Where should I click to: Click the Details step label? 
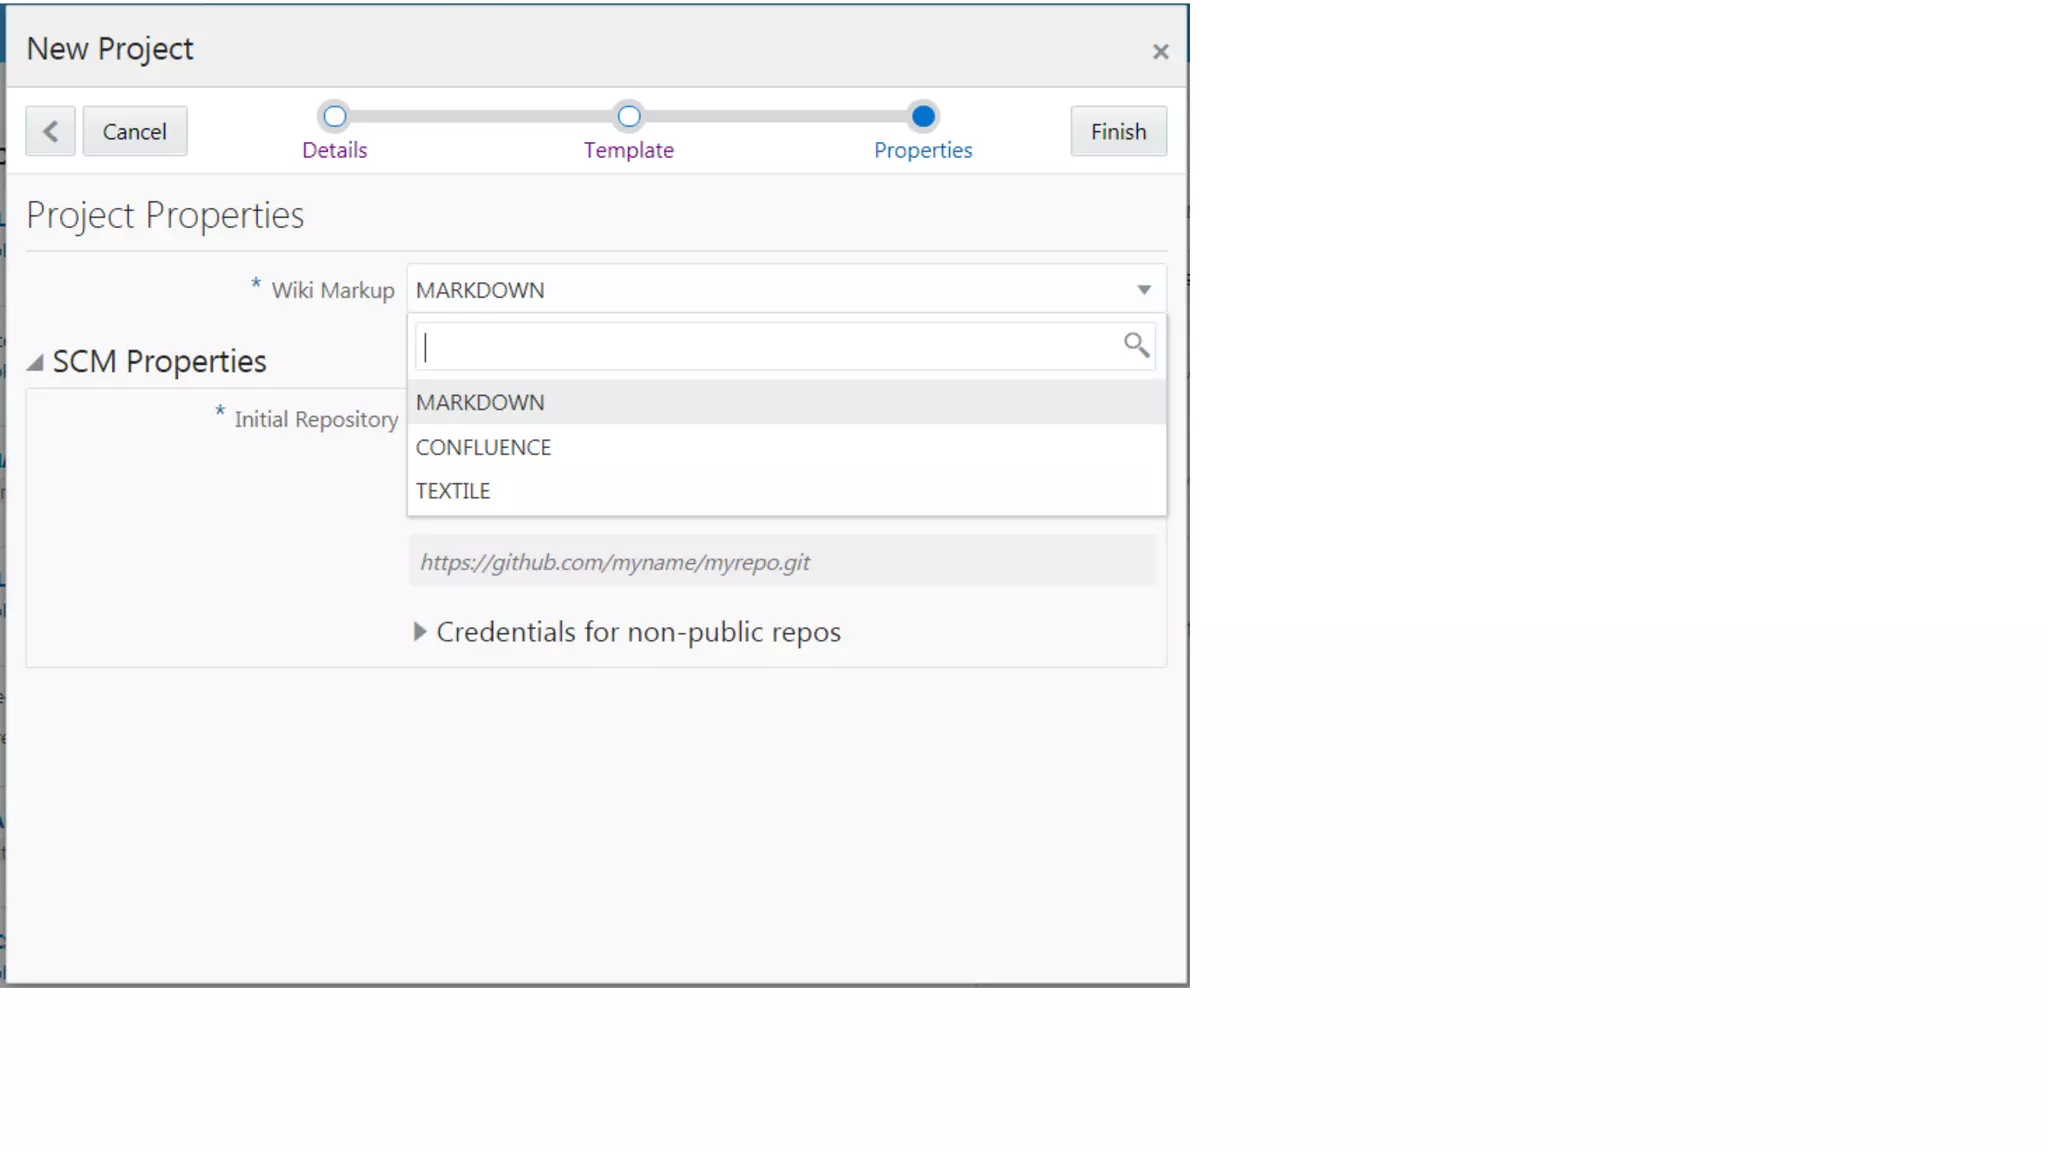point(335,150)
